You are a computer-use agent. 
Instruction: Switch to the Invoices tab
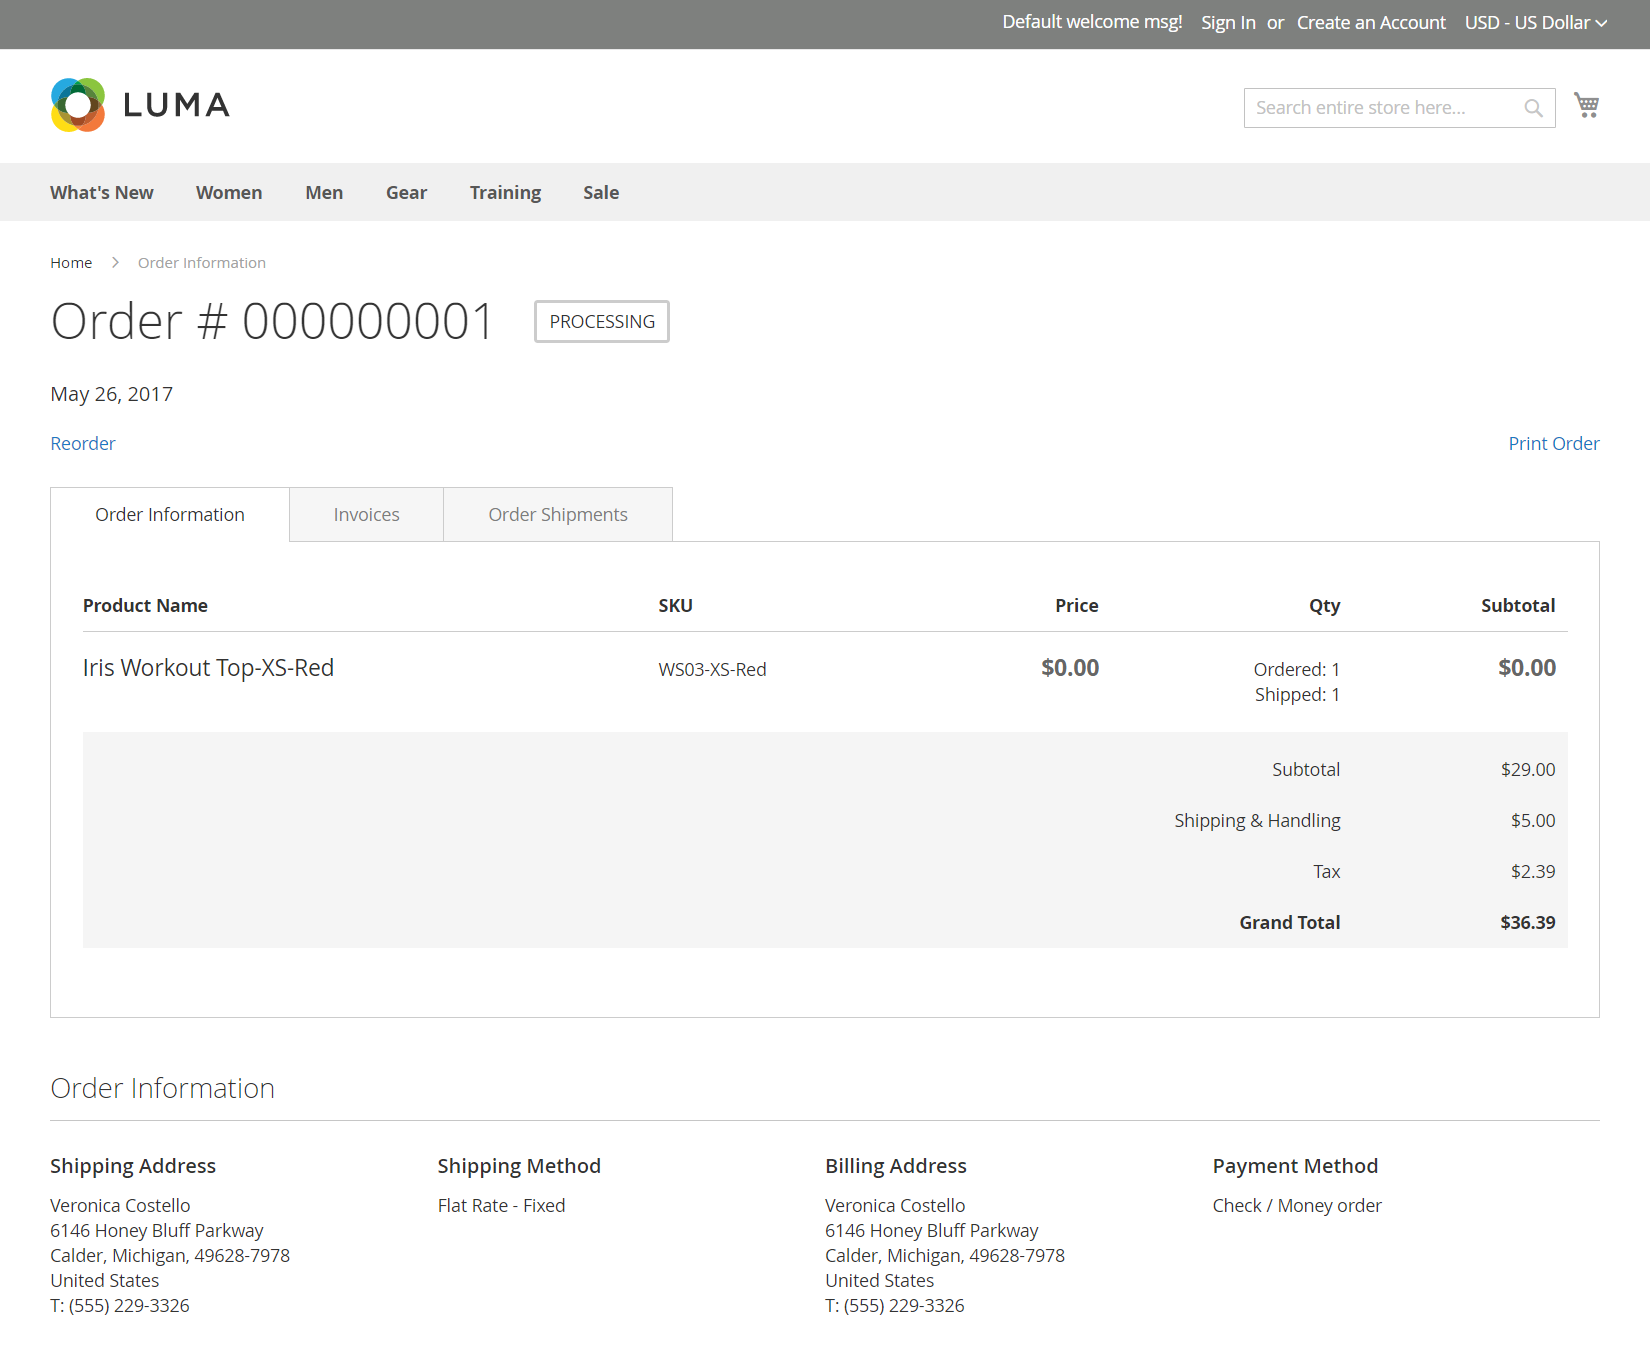coord(367,515)
